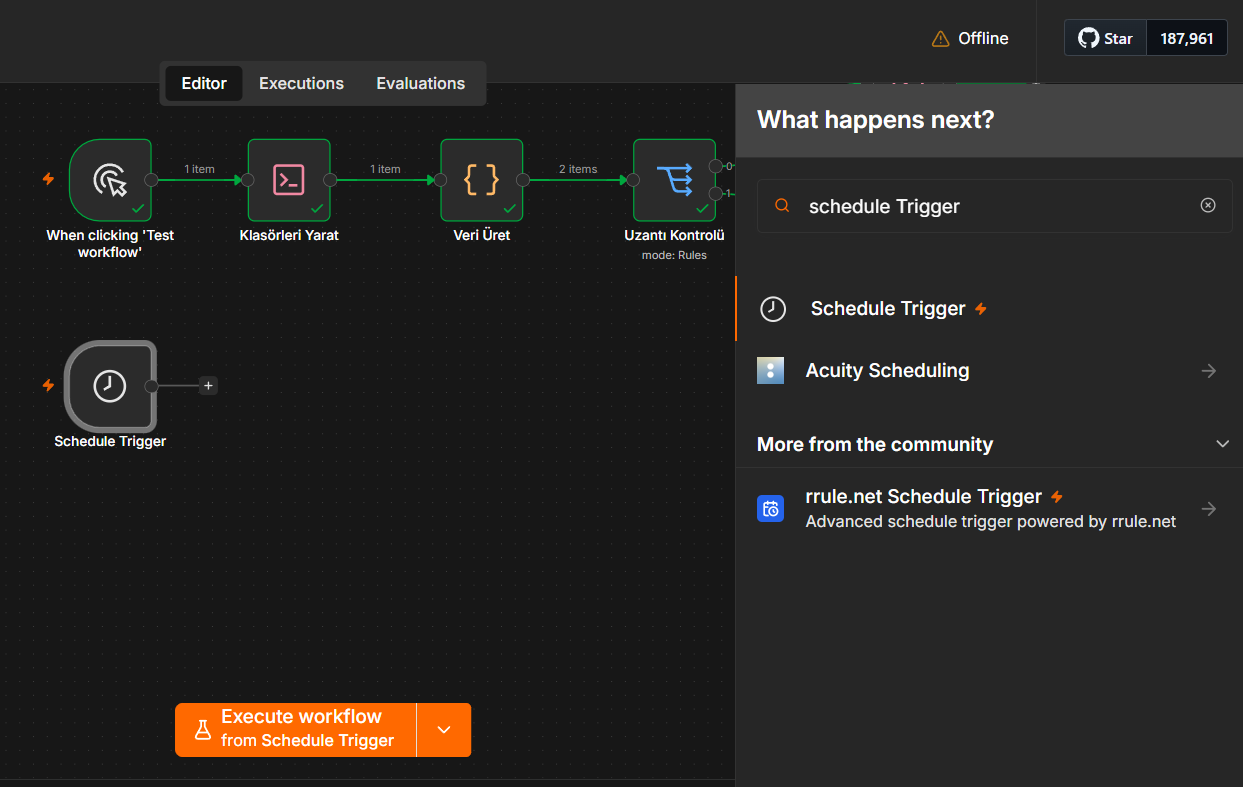This screenshot has width=1243, height=787.
Task: Click the Veri Üret node's output connector
Action: pyautogui.click(x=524, y=180)
